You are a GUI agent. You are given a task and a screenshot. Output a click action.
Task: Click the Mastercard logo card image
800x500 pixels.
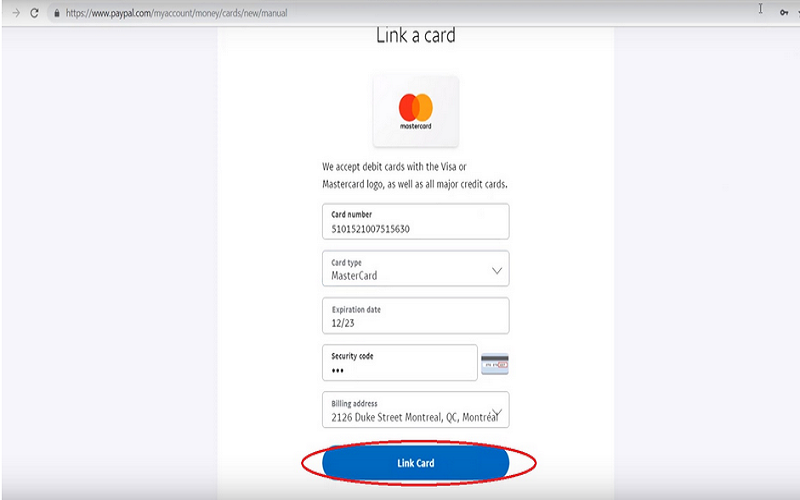[x=416, y=111]
